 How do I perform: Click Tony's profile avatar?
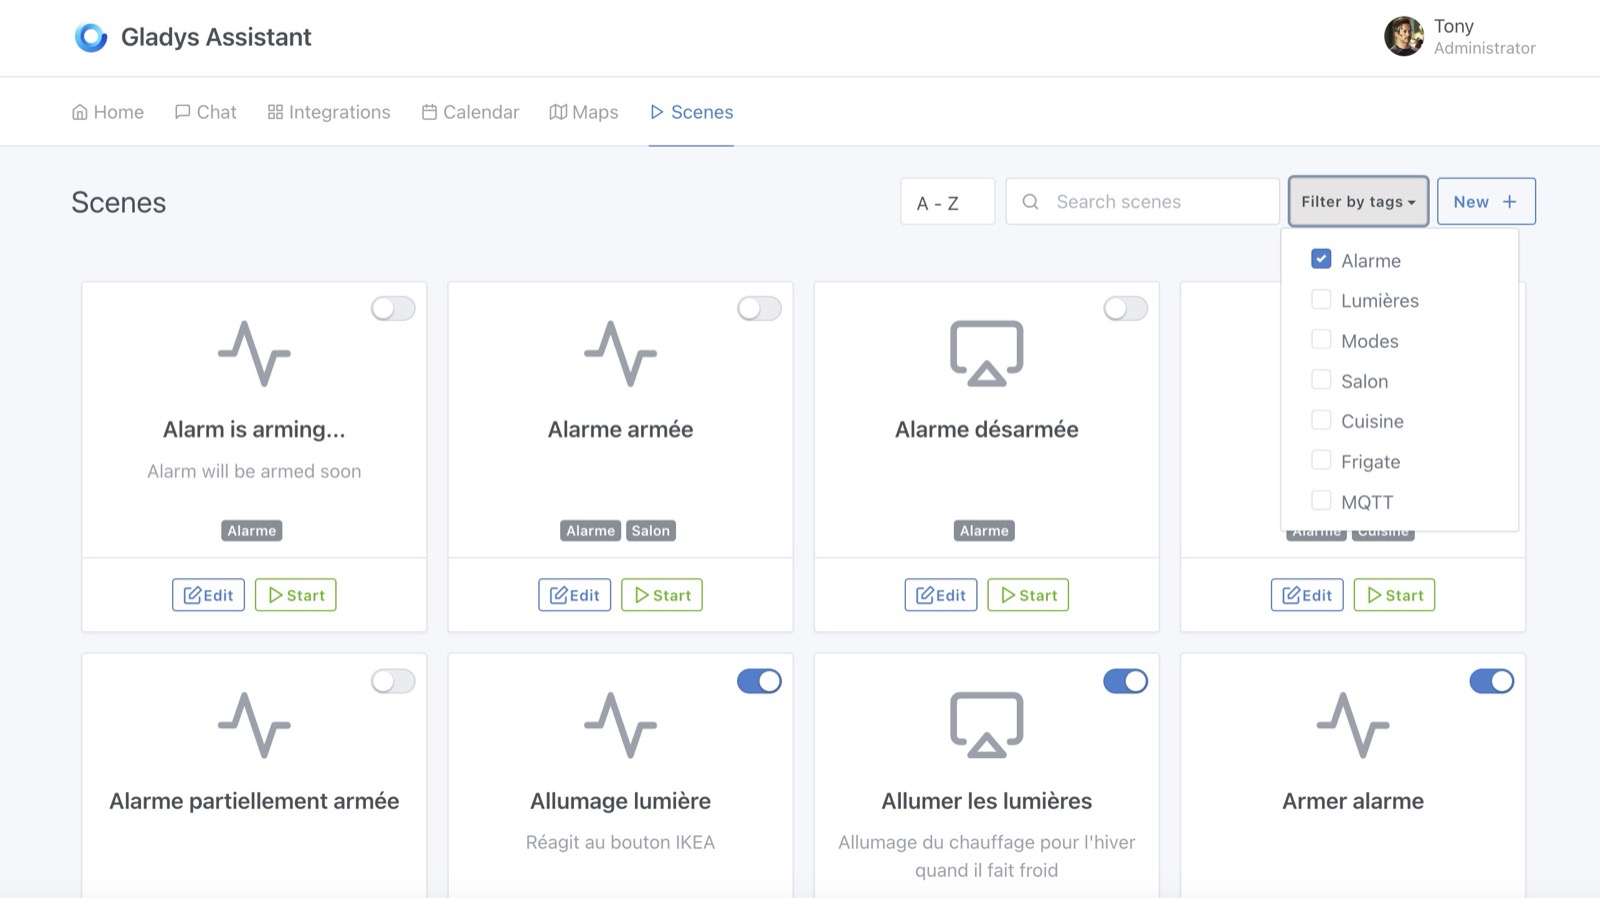1403,37
